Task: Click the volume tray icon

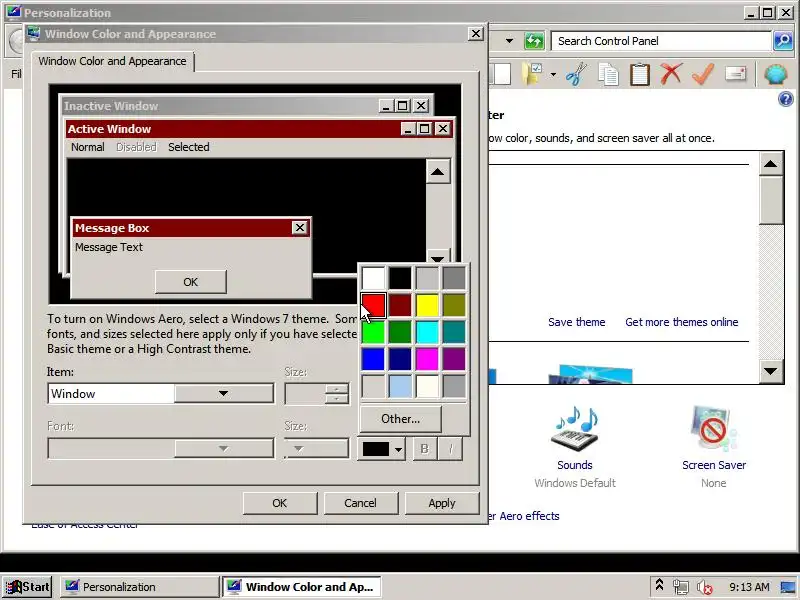Action: [705, 587]
